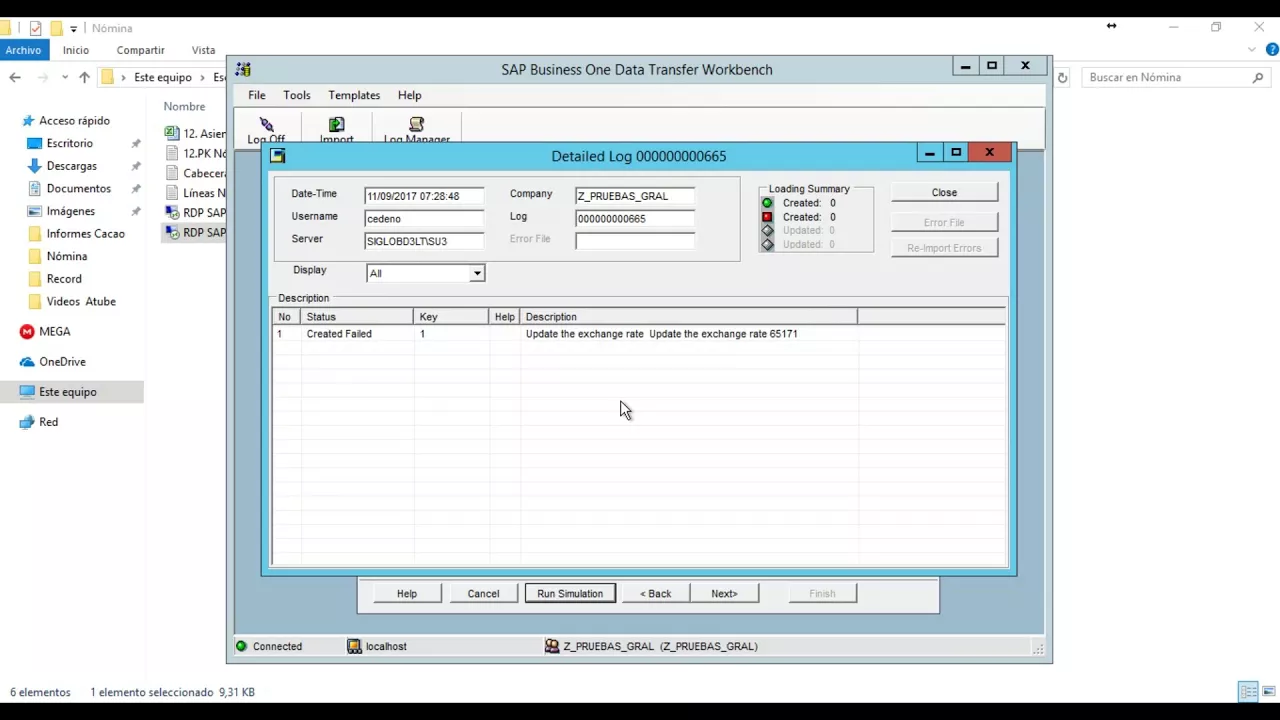
Task: Click the red Created indicator in Loading Summary
Action: click(767, 217)
